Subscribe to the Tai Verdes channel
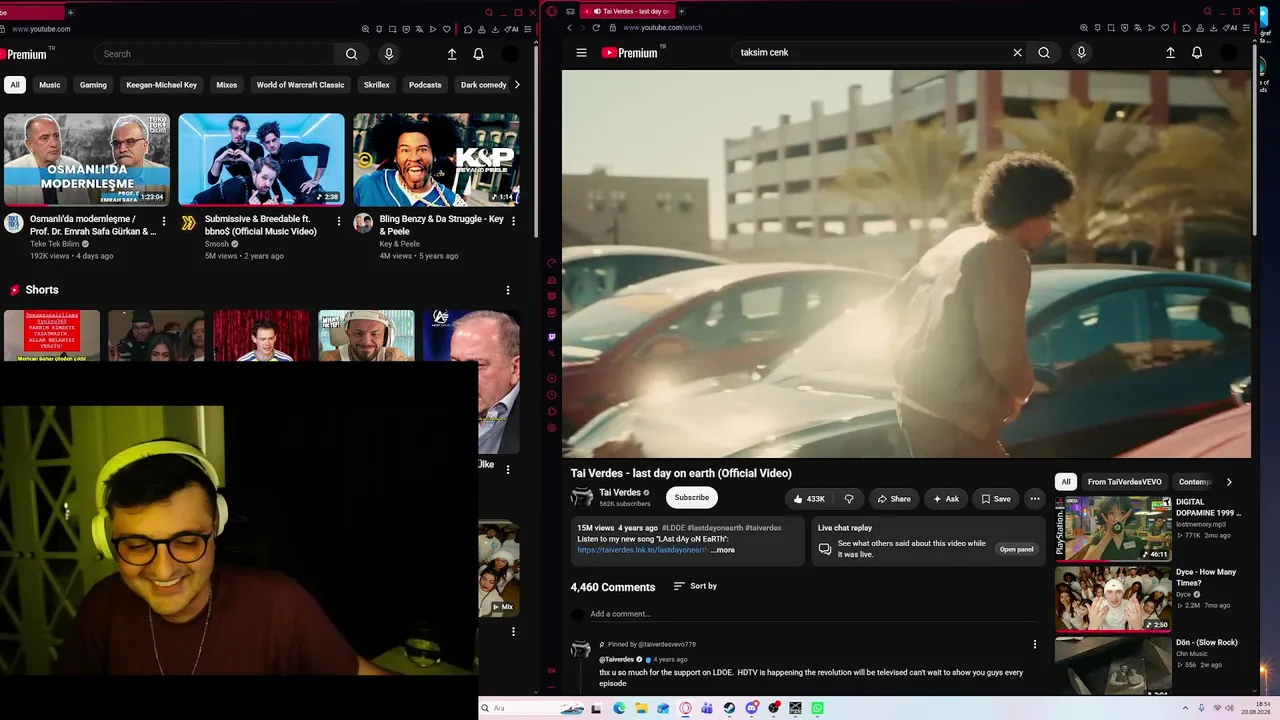 tap(691, 497)
